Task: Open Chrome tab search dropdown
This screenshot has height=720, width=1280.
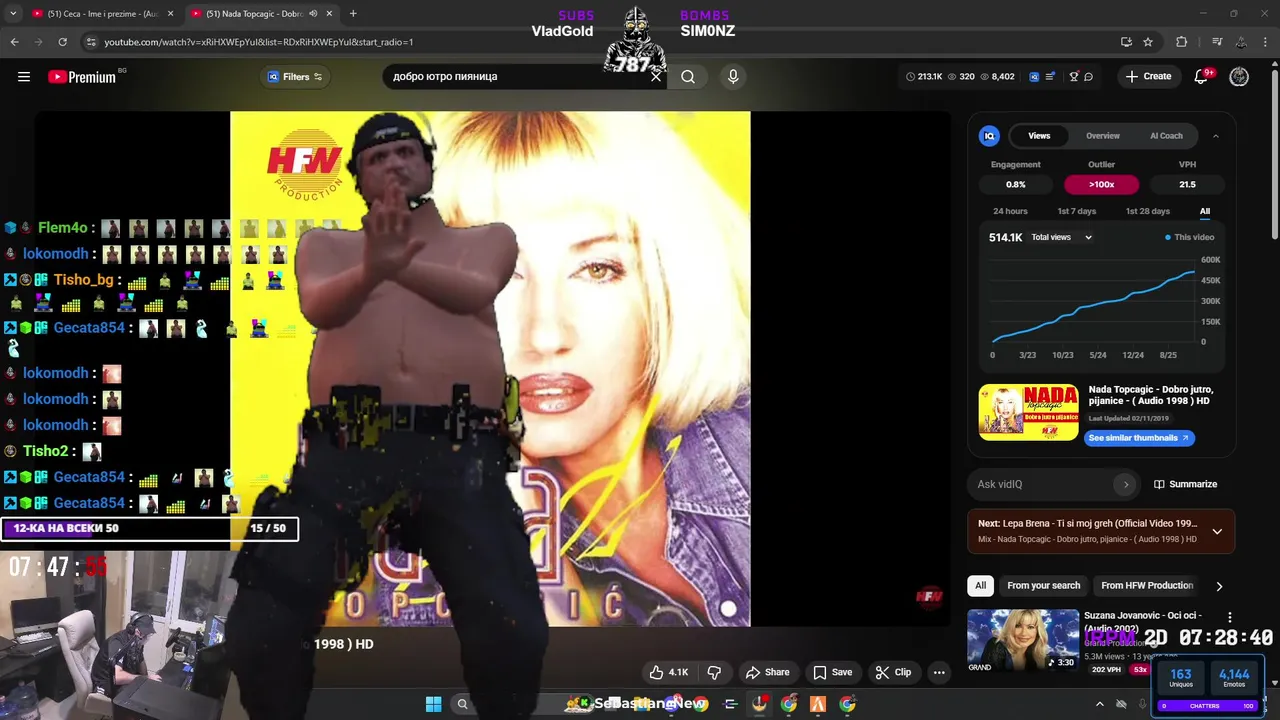Action: click(x=13, y=13)
